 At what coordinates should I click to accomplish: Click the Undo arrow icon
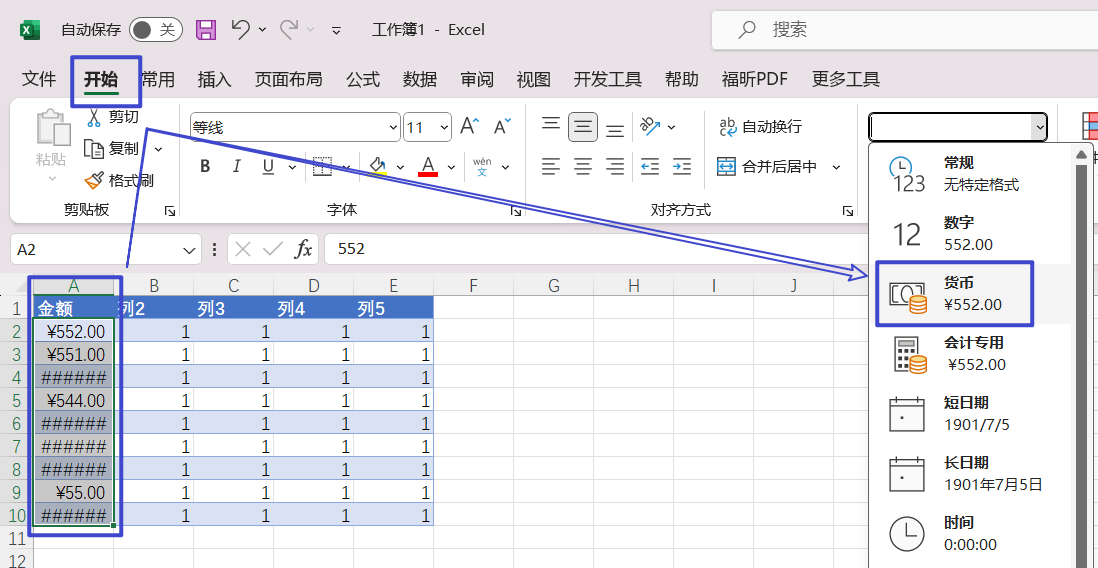(240, 30)
